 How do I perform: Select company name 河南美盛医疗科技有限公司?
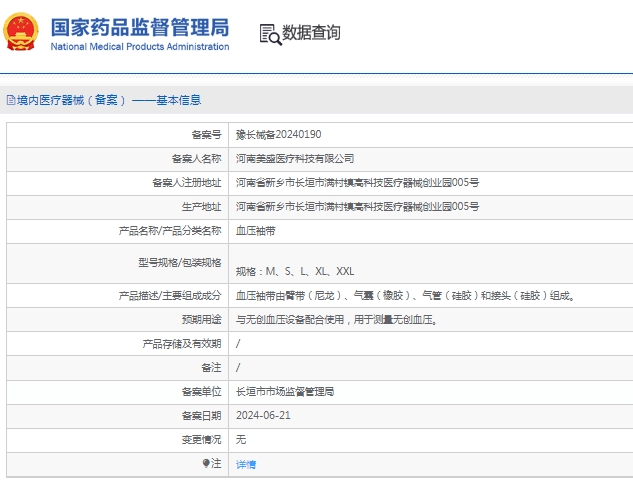tap(295, 159)
